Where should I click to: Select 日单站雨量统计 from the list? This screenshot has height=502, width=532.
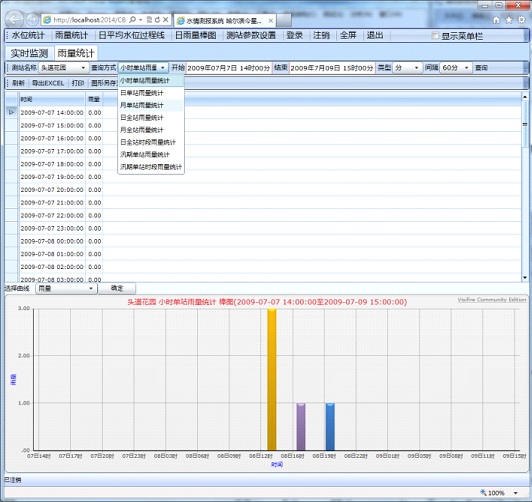click(151, 93)
